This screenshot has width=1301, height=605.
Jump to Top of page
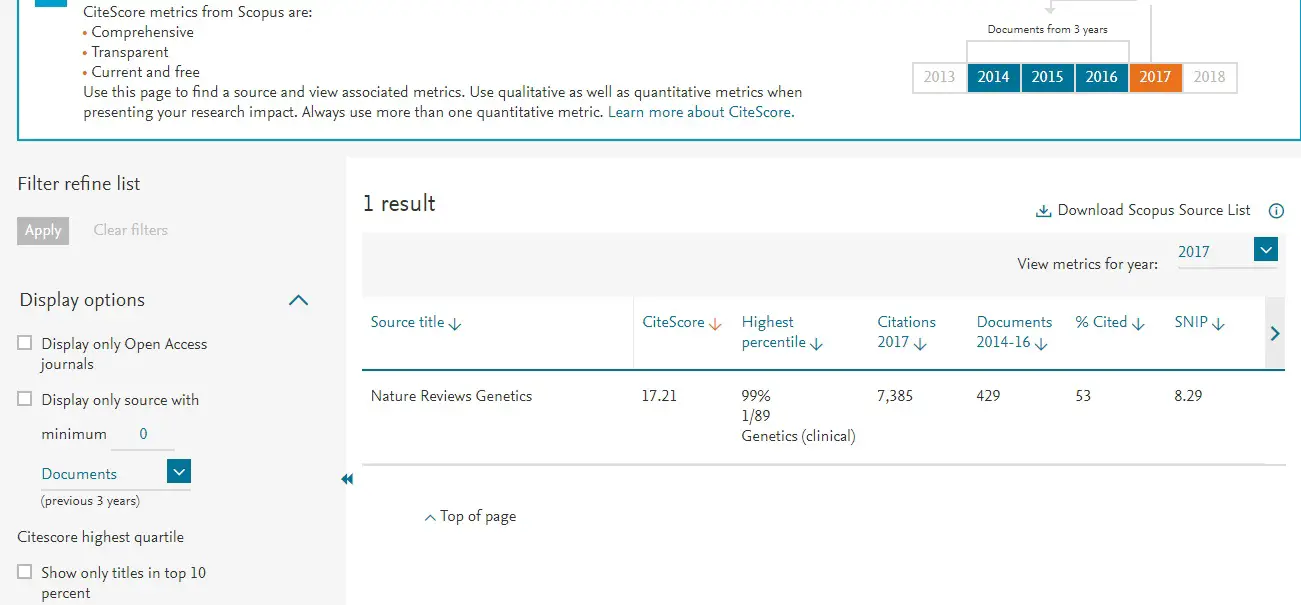470,517
